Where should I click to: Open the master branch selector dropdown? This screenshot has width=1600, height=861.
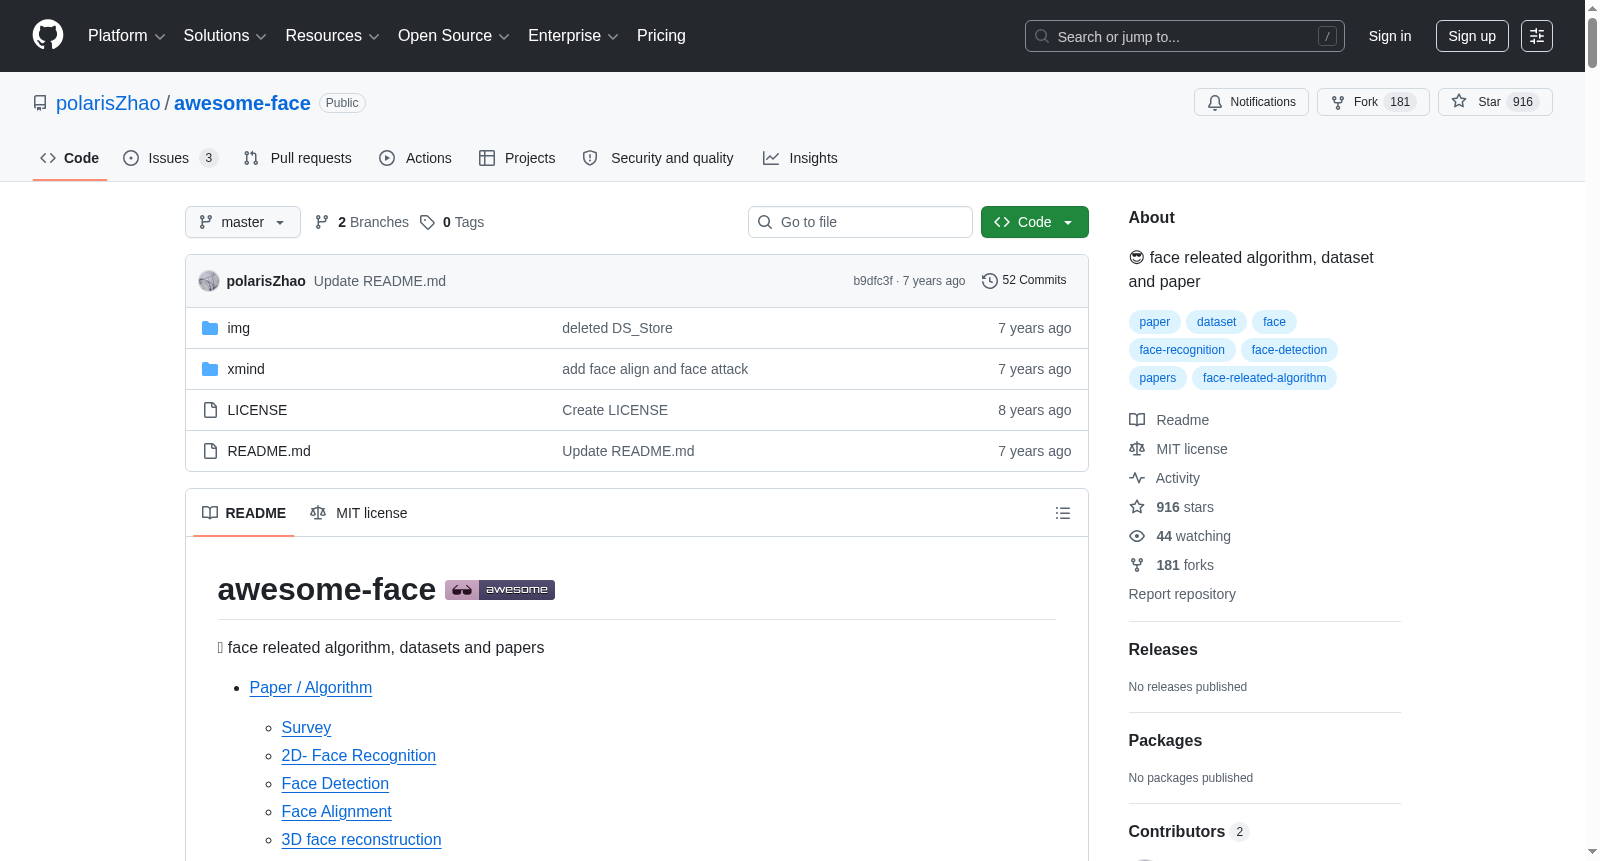pos(243,222)
